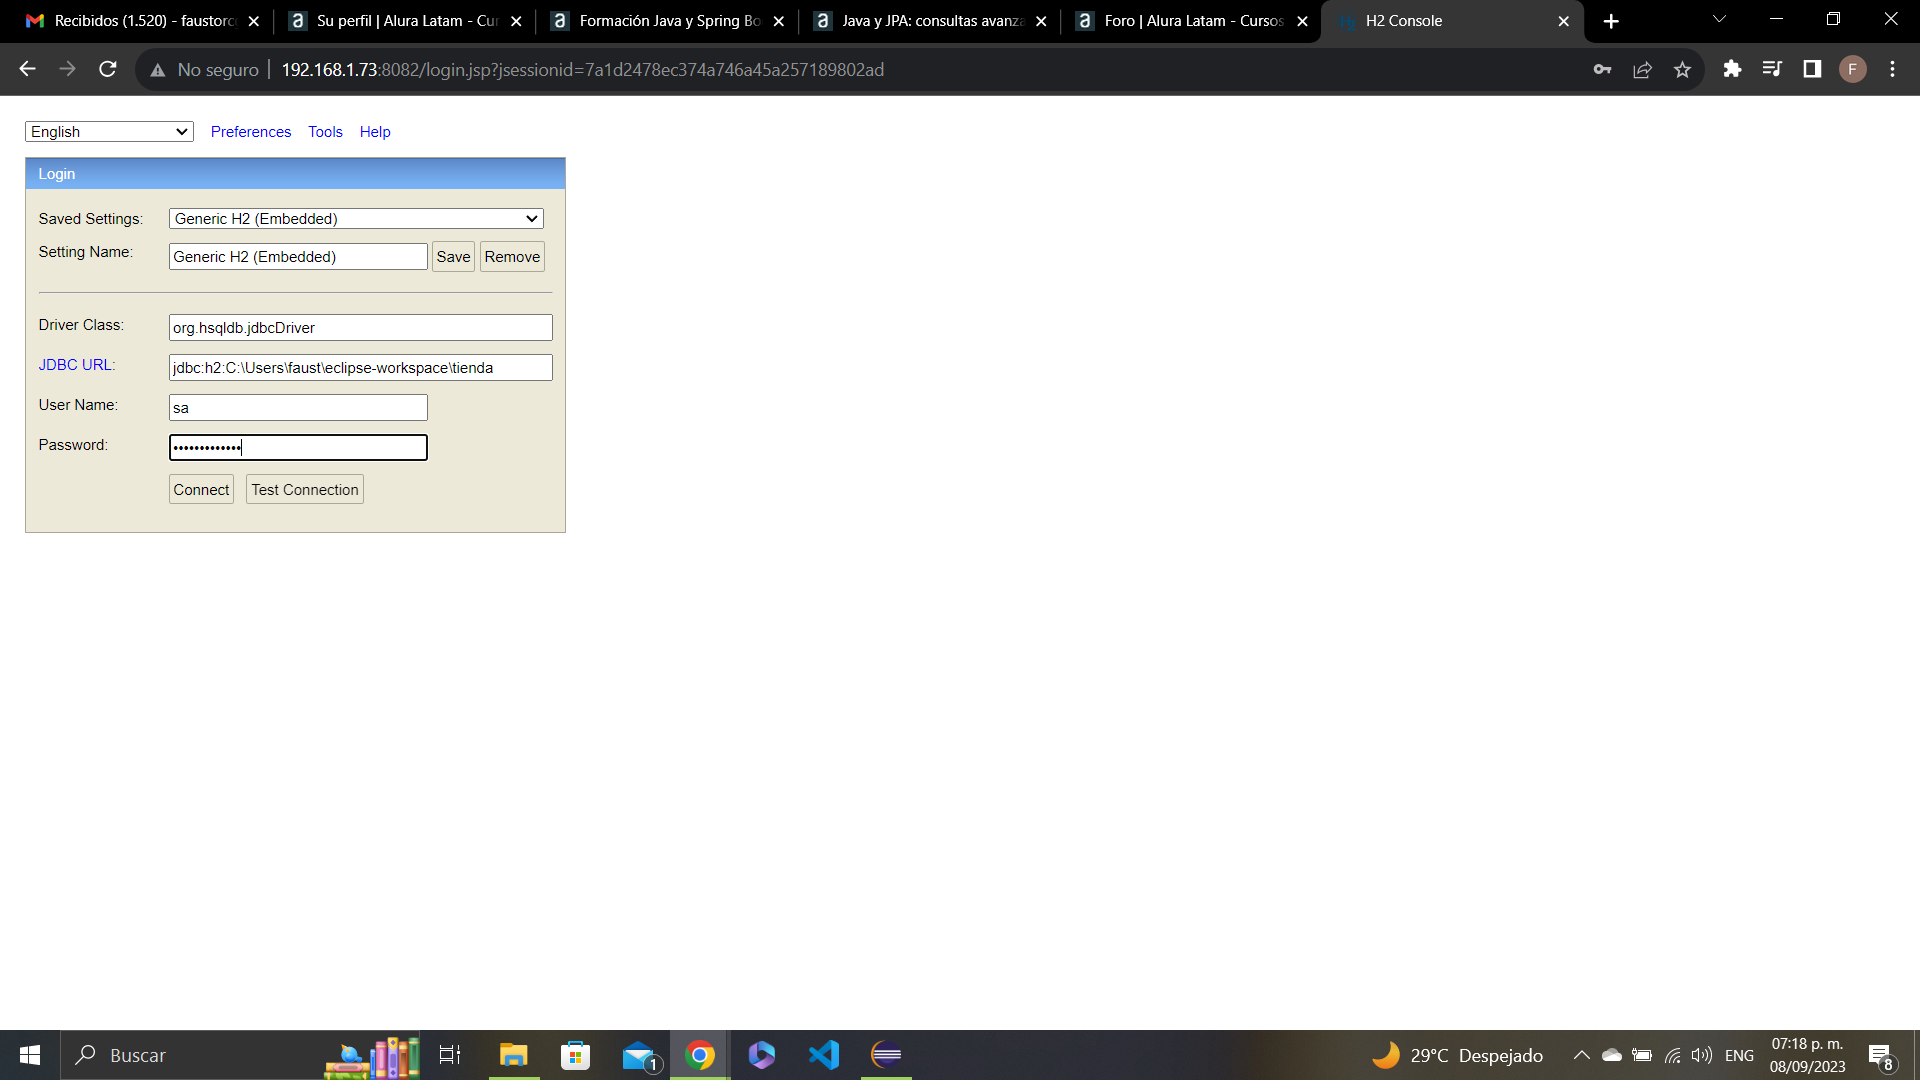Launch Microsoft Store from the taskbar
1920x1080 pixels.
[x=576, y=1055]
